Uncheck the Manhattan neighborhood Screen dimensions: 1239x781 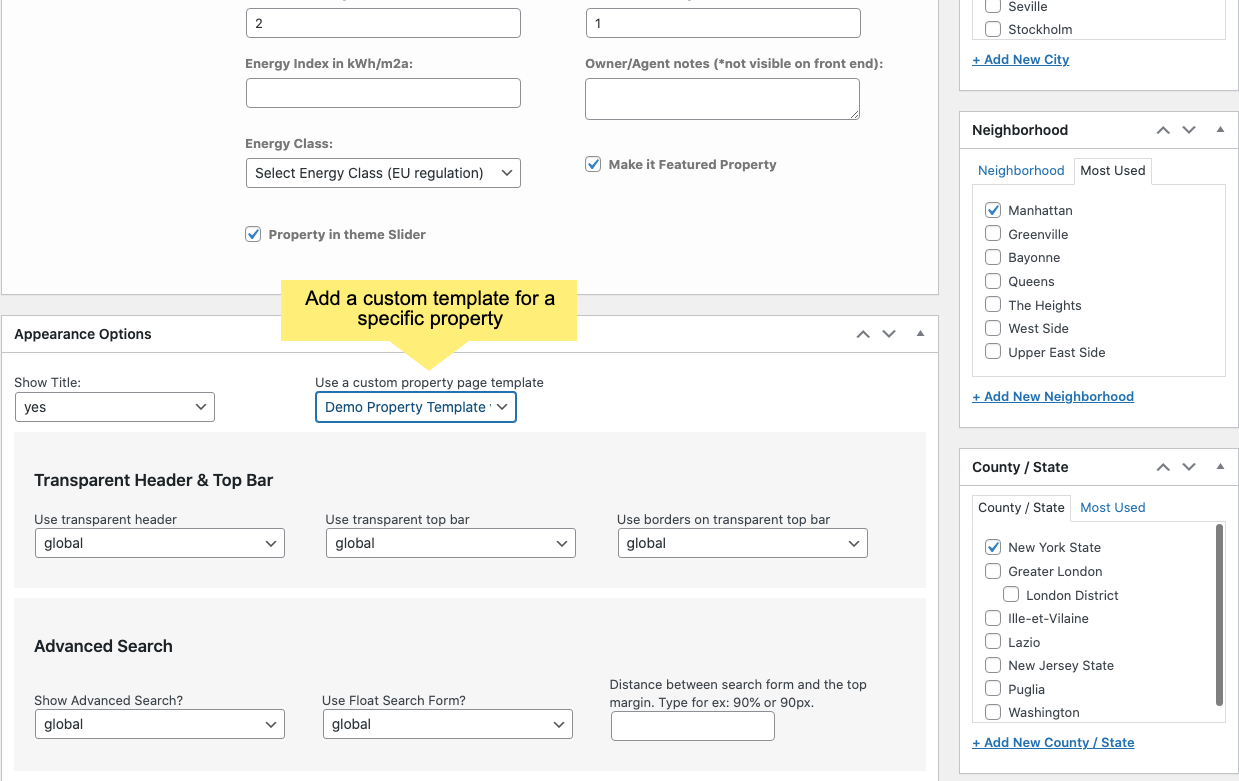tap(993, 210)
